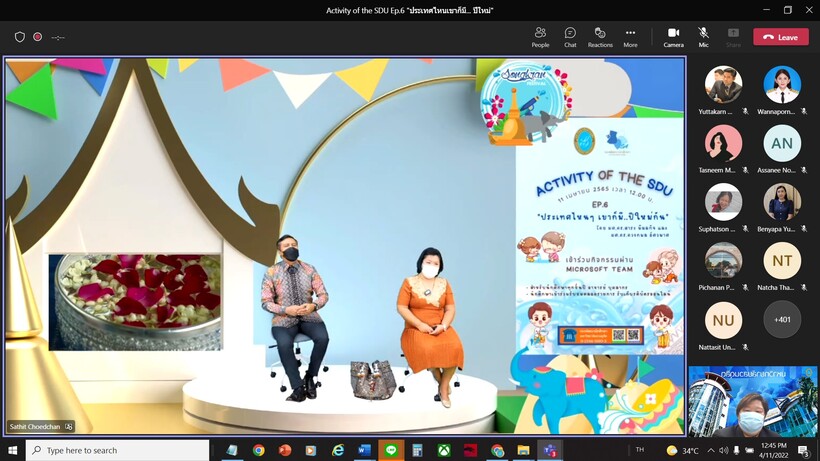Click the red recording indicator icon
Image resolution: width=820 pixels, height=461 pixels.
[x=38, y=37]
